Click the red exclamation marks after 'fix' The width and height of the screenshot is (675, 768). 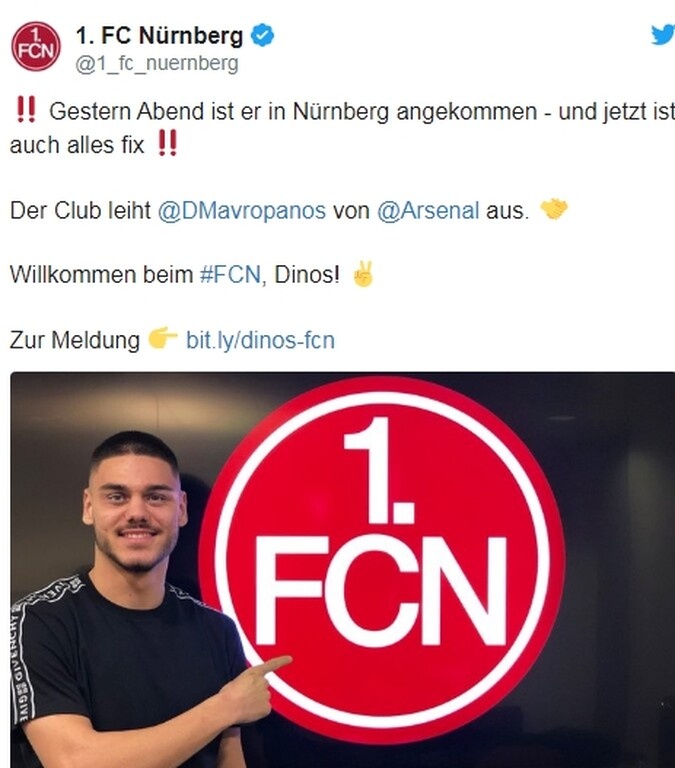pyautogui.click(x=168, y=143)
